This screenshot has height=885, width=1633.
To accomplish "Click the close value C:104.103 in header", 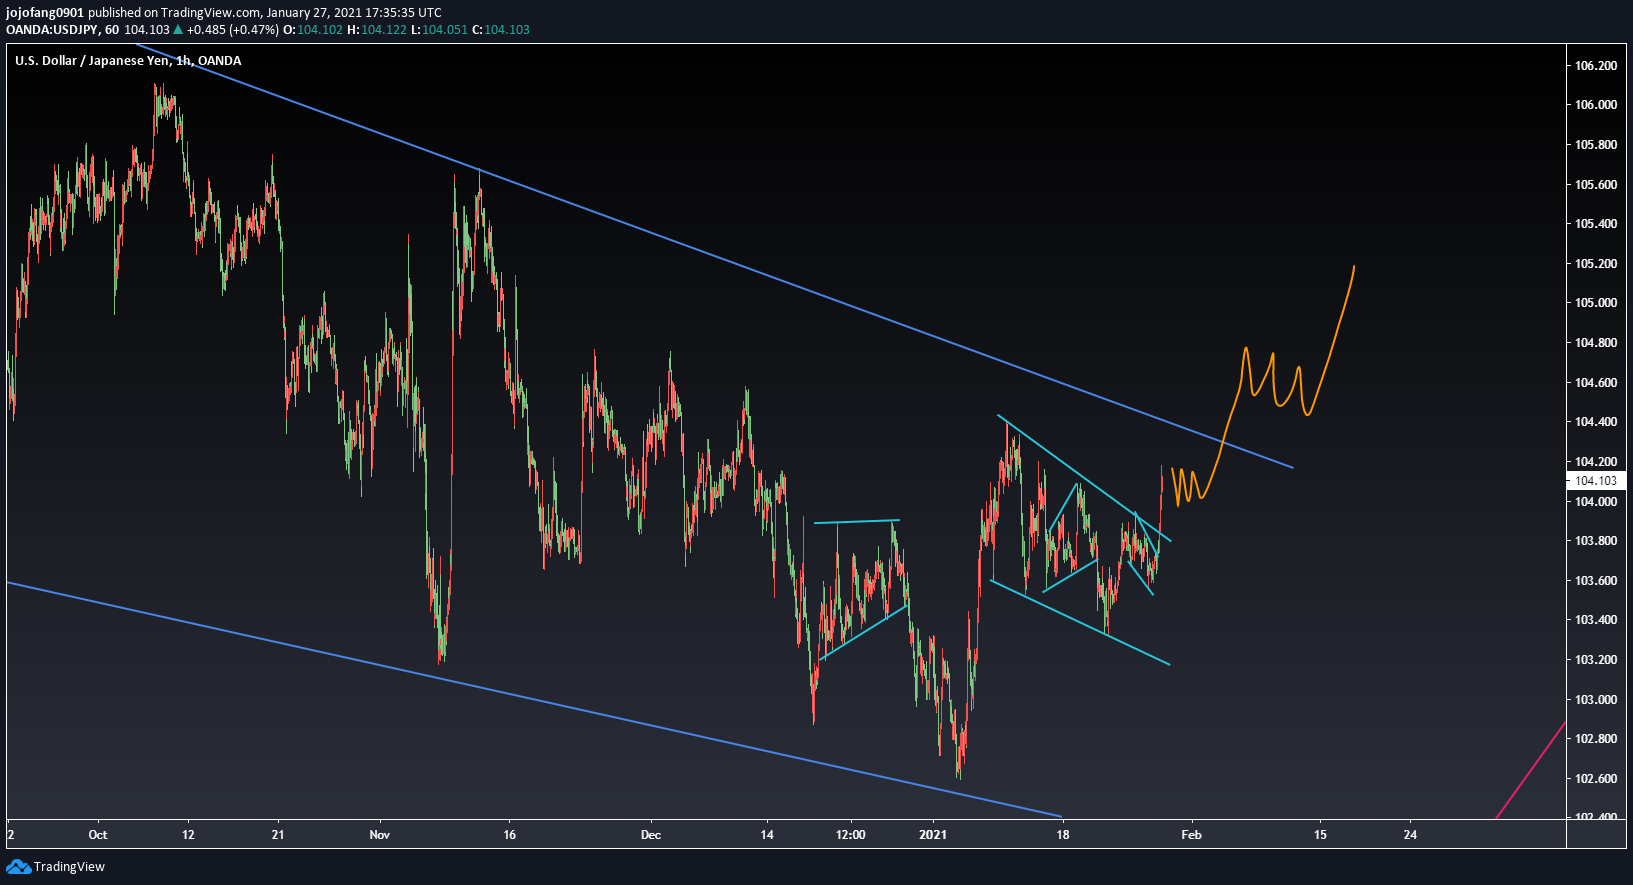I will 501,29.
